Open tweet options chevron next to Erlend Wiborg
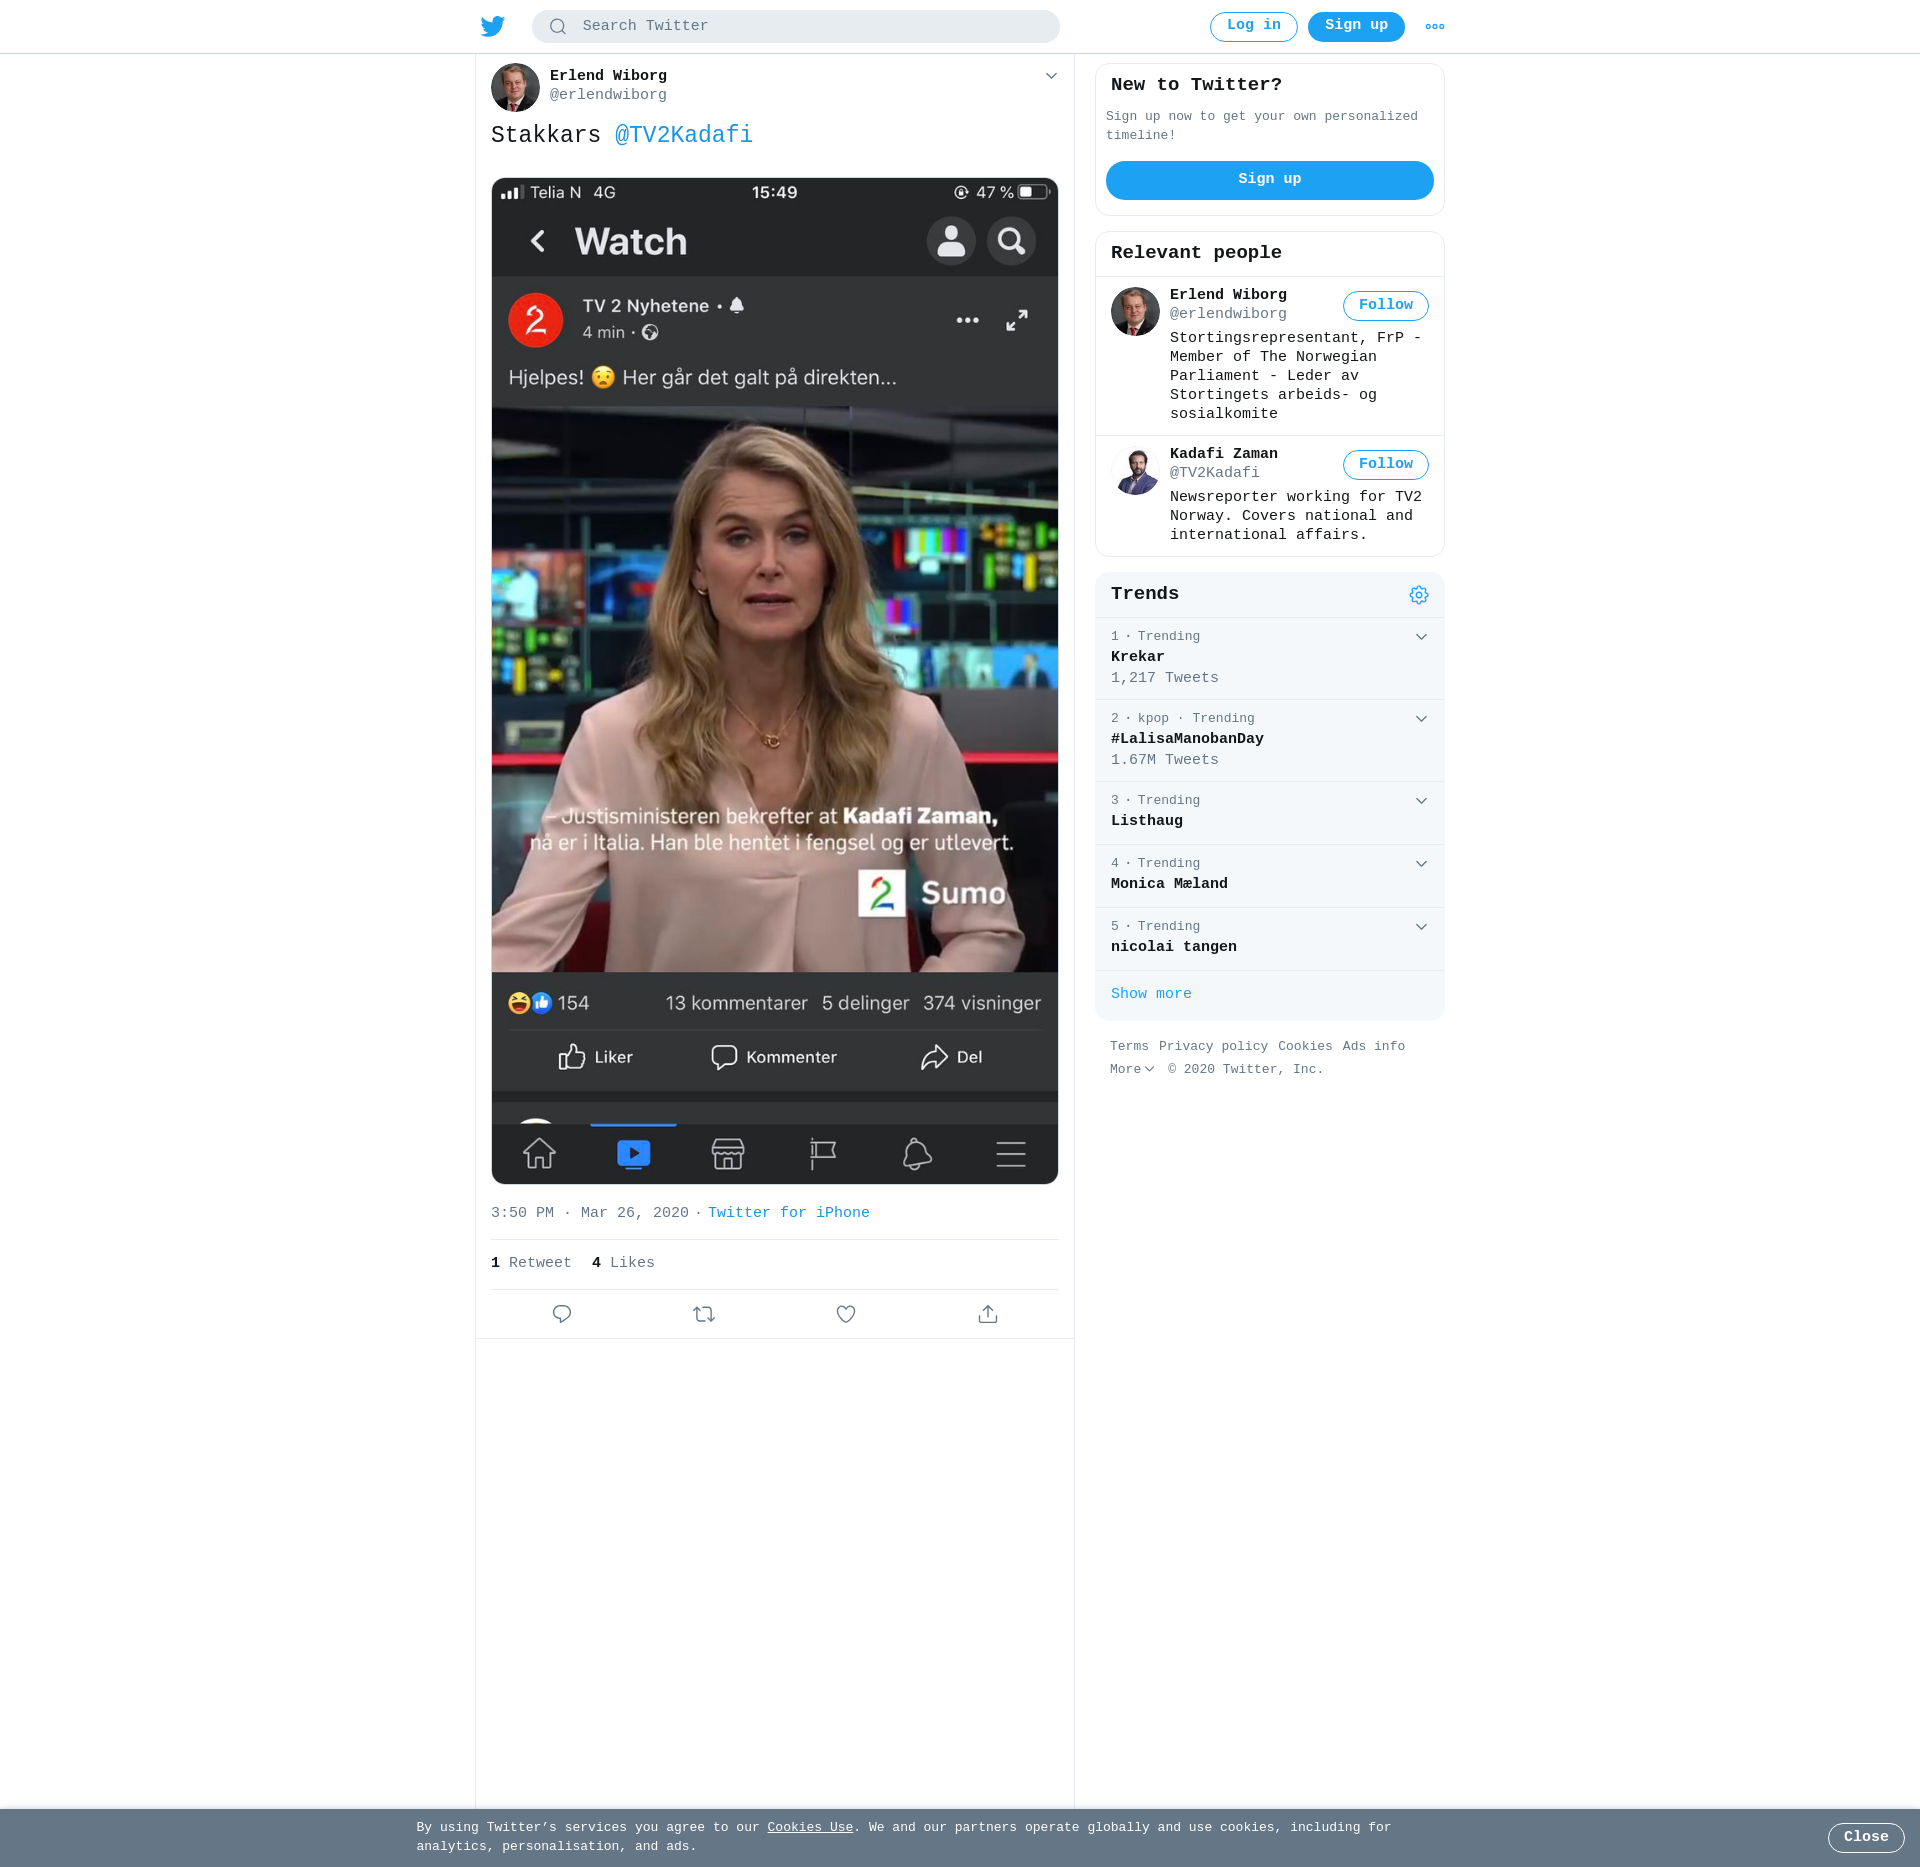 (x=1051, y=76)
